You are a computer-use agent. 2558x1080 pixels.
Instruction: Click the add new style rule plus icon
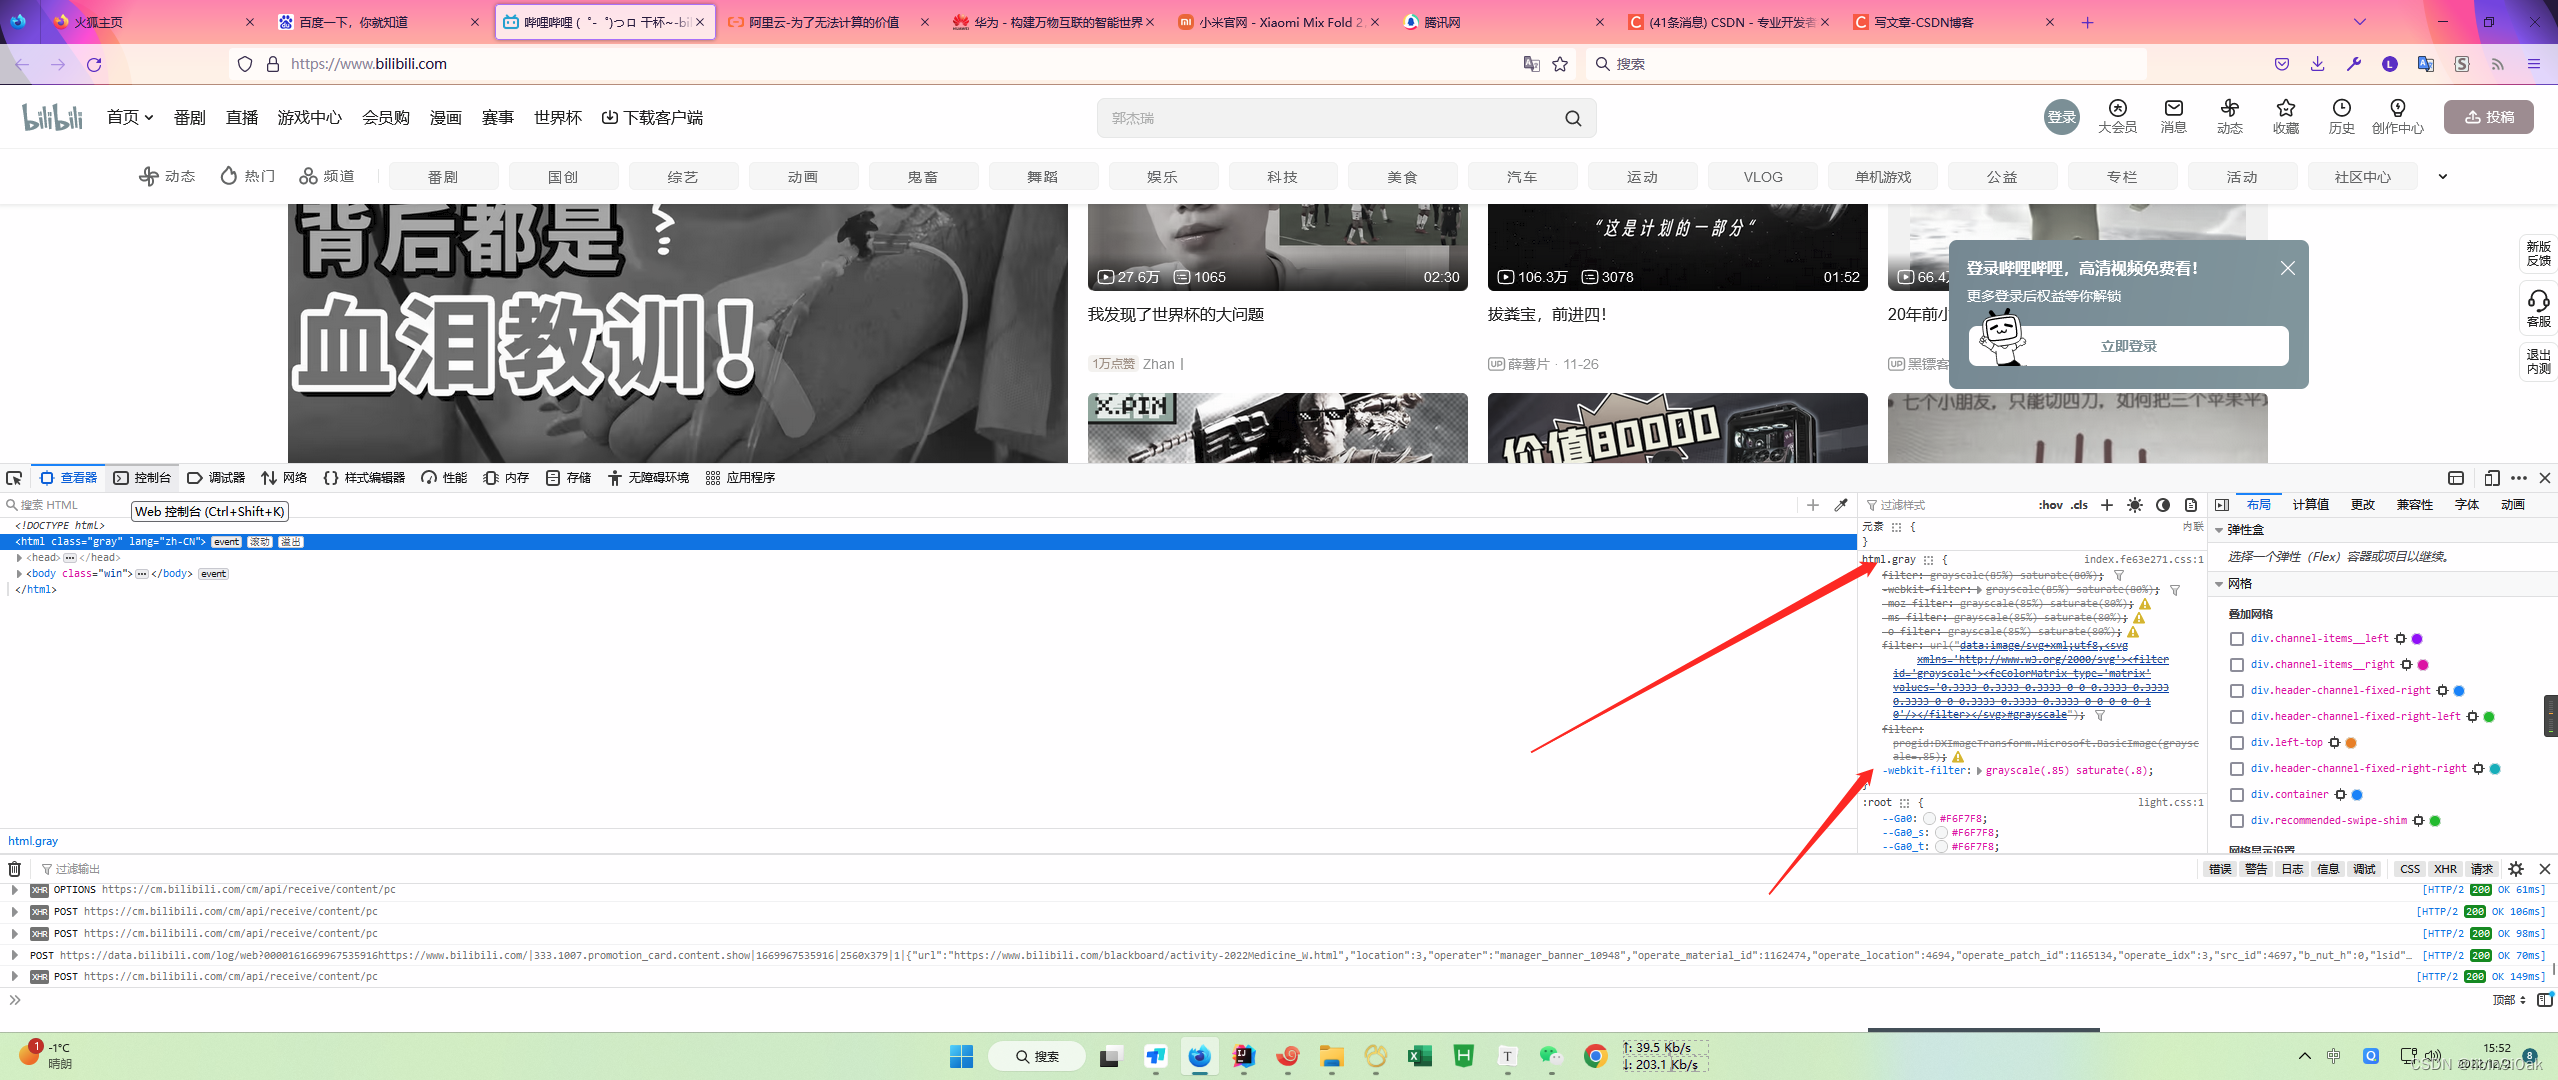pos(2107,505)
